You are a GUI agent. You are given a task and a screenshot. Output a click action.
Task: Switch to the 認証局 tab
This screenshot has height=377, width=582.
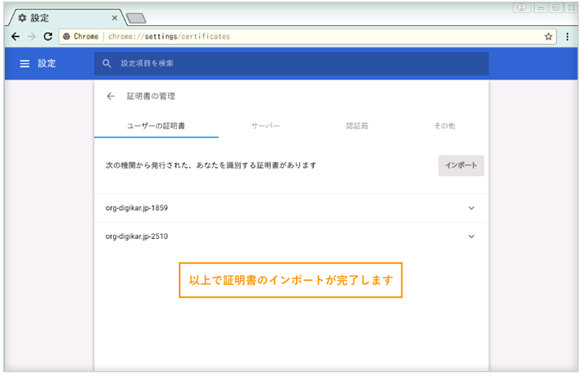357,126
